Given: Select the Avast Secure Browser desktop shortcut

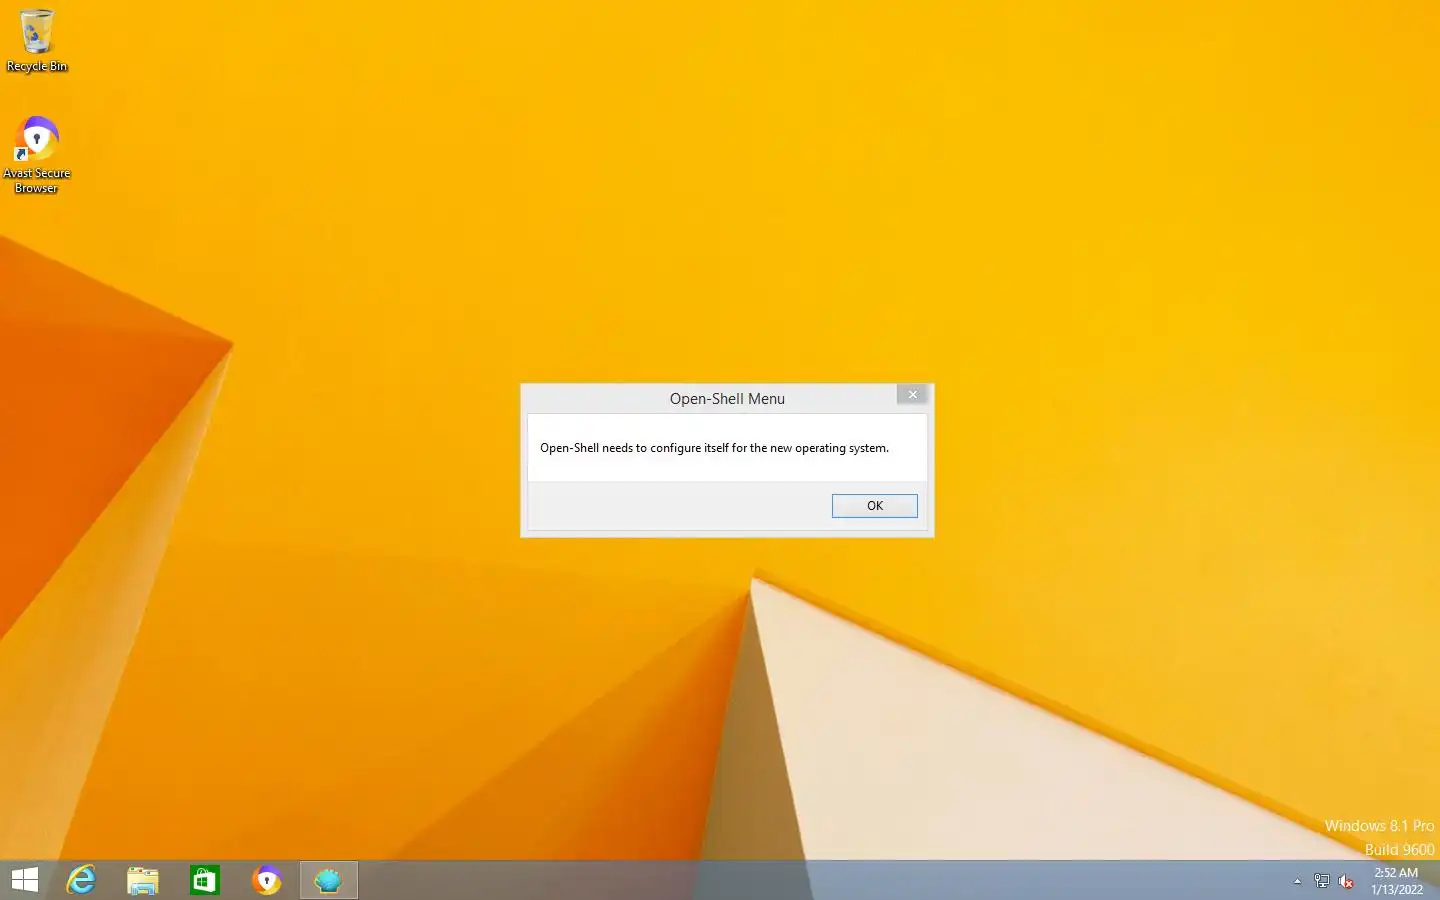Looking at the screenshot, I should [37, 155].
